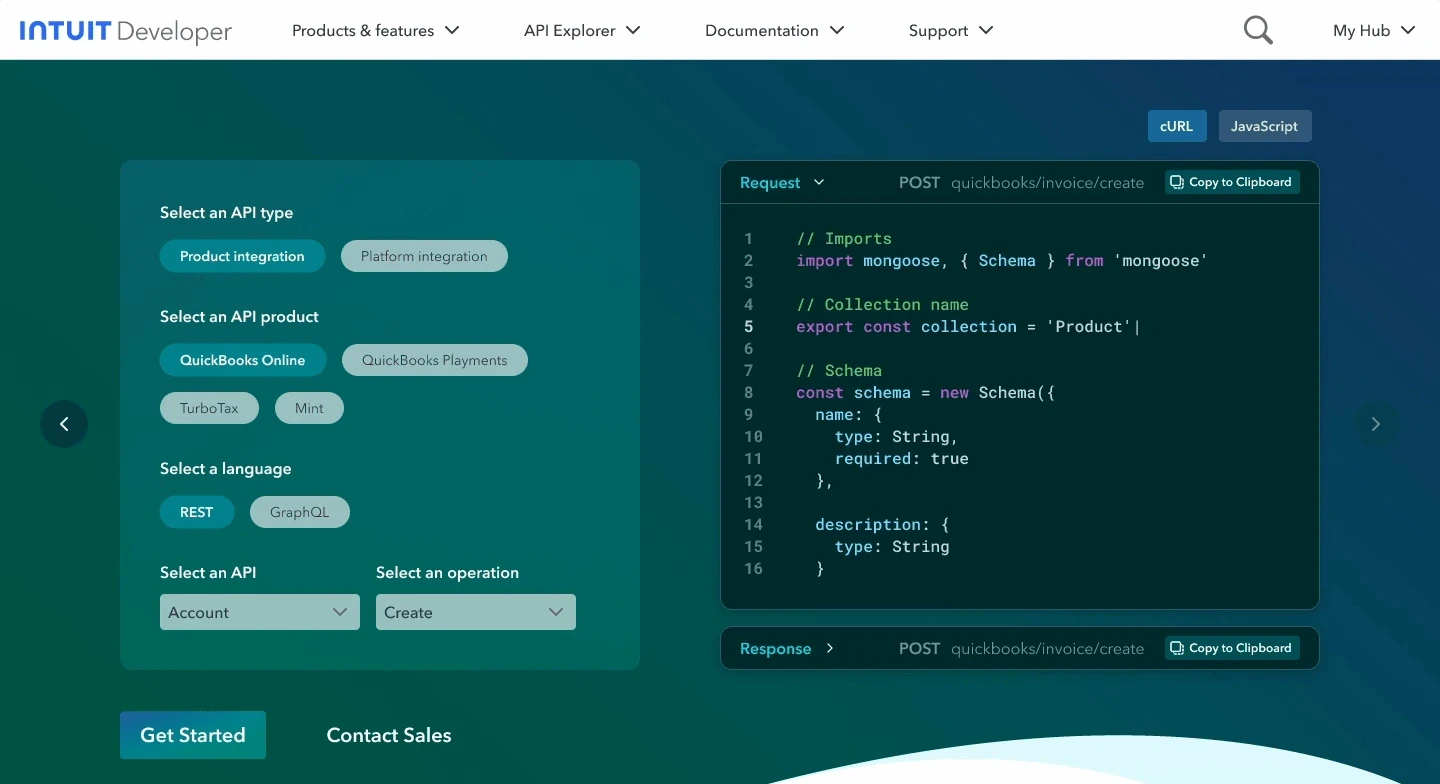Open API Explorer menu
The height and width of the screenshot is (784, 1440).
(x=582, y=30)
